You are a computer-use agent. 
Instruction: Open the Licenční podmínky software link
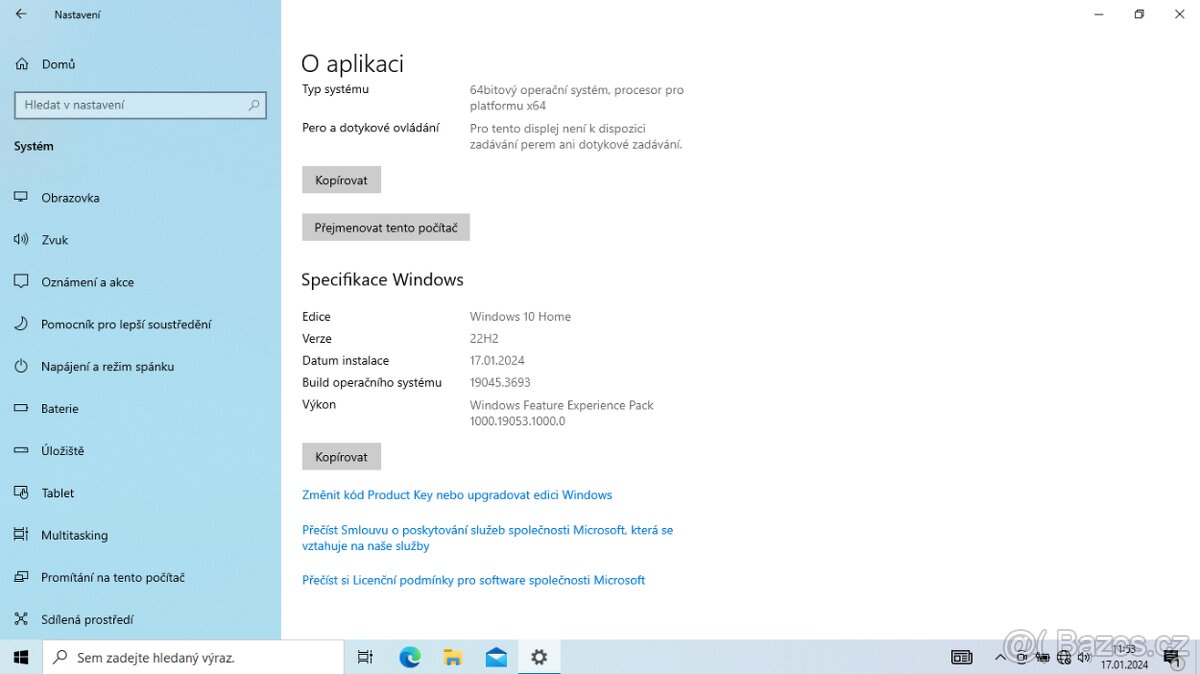coord(473,580)
